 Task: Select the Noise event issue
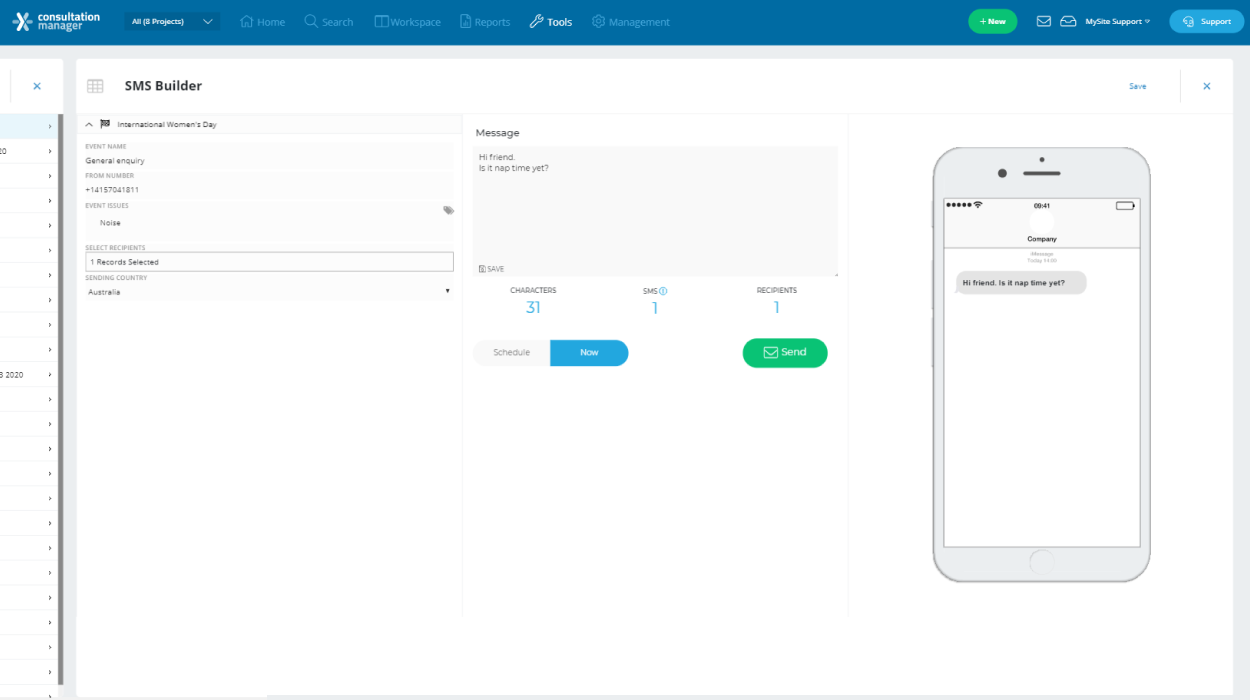point(110,223)
